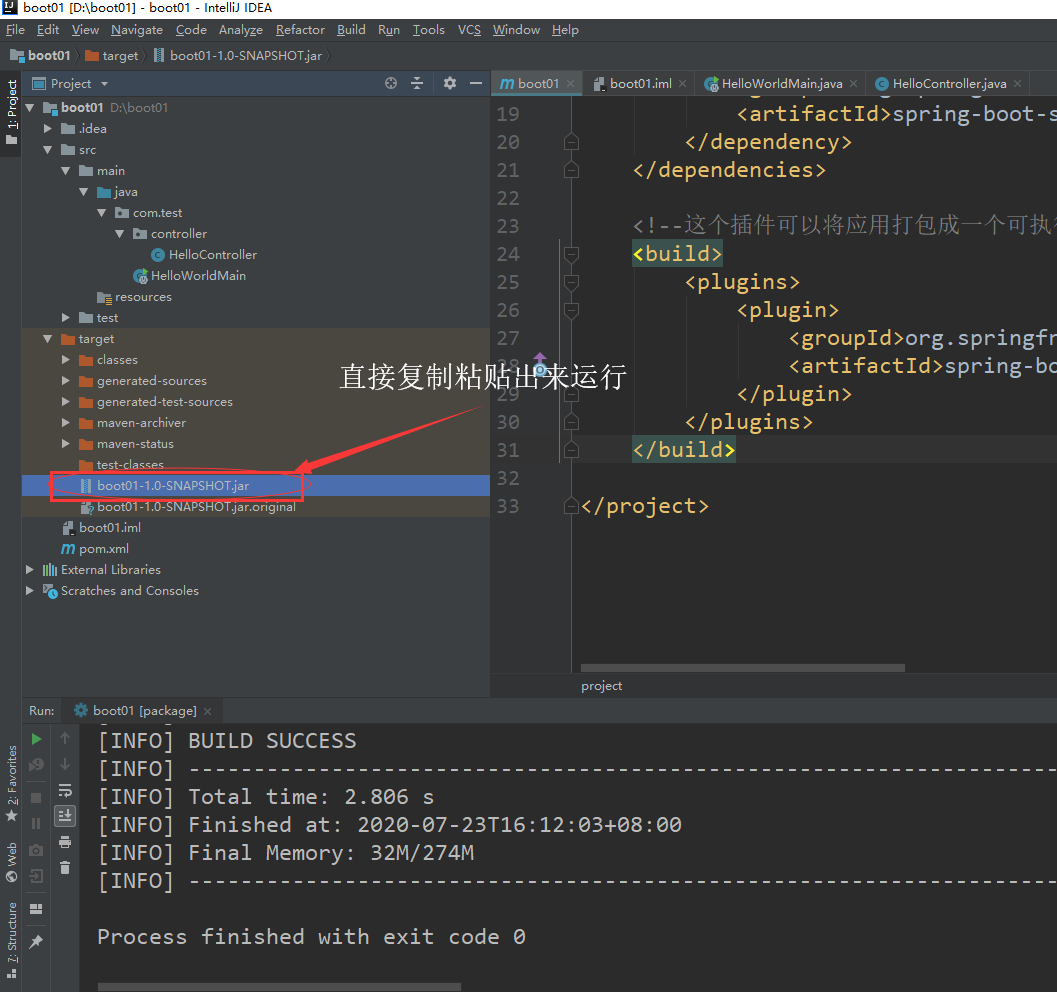This screenshot has width=1057, height=992.
Task: Collapse all in Project panel
Action: (417, 83)
